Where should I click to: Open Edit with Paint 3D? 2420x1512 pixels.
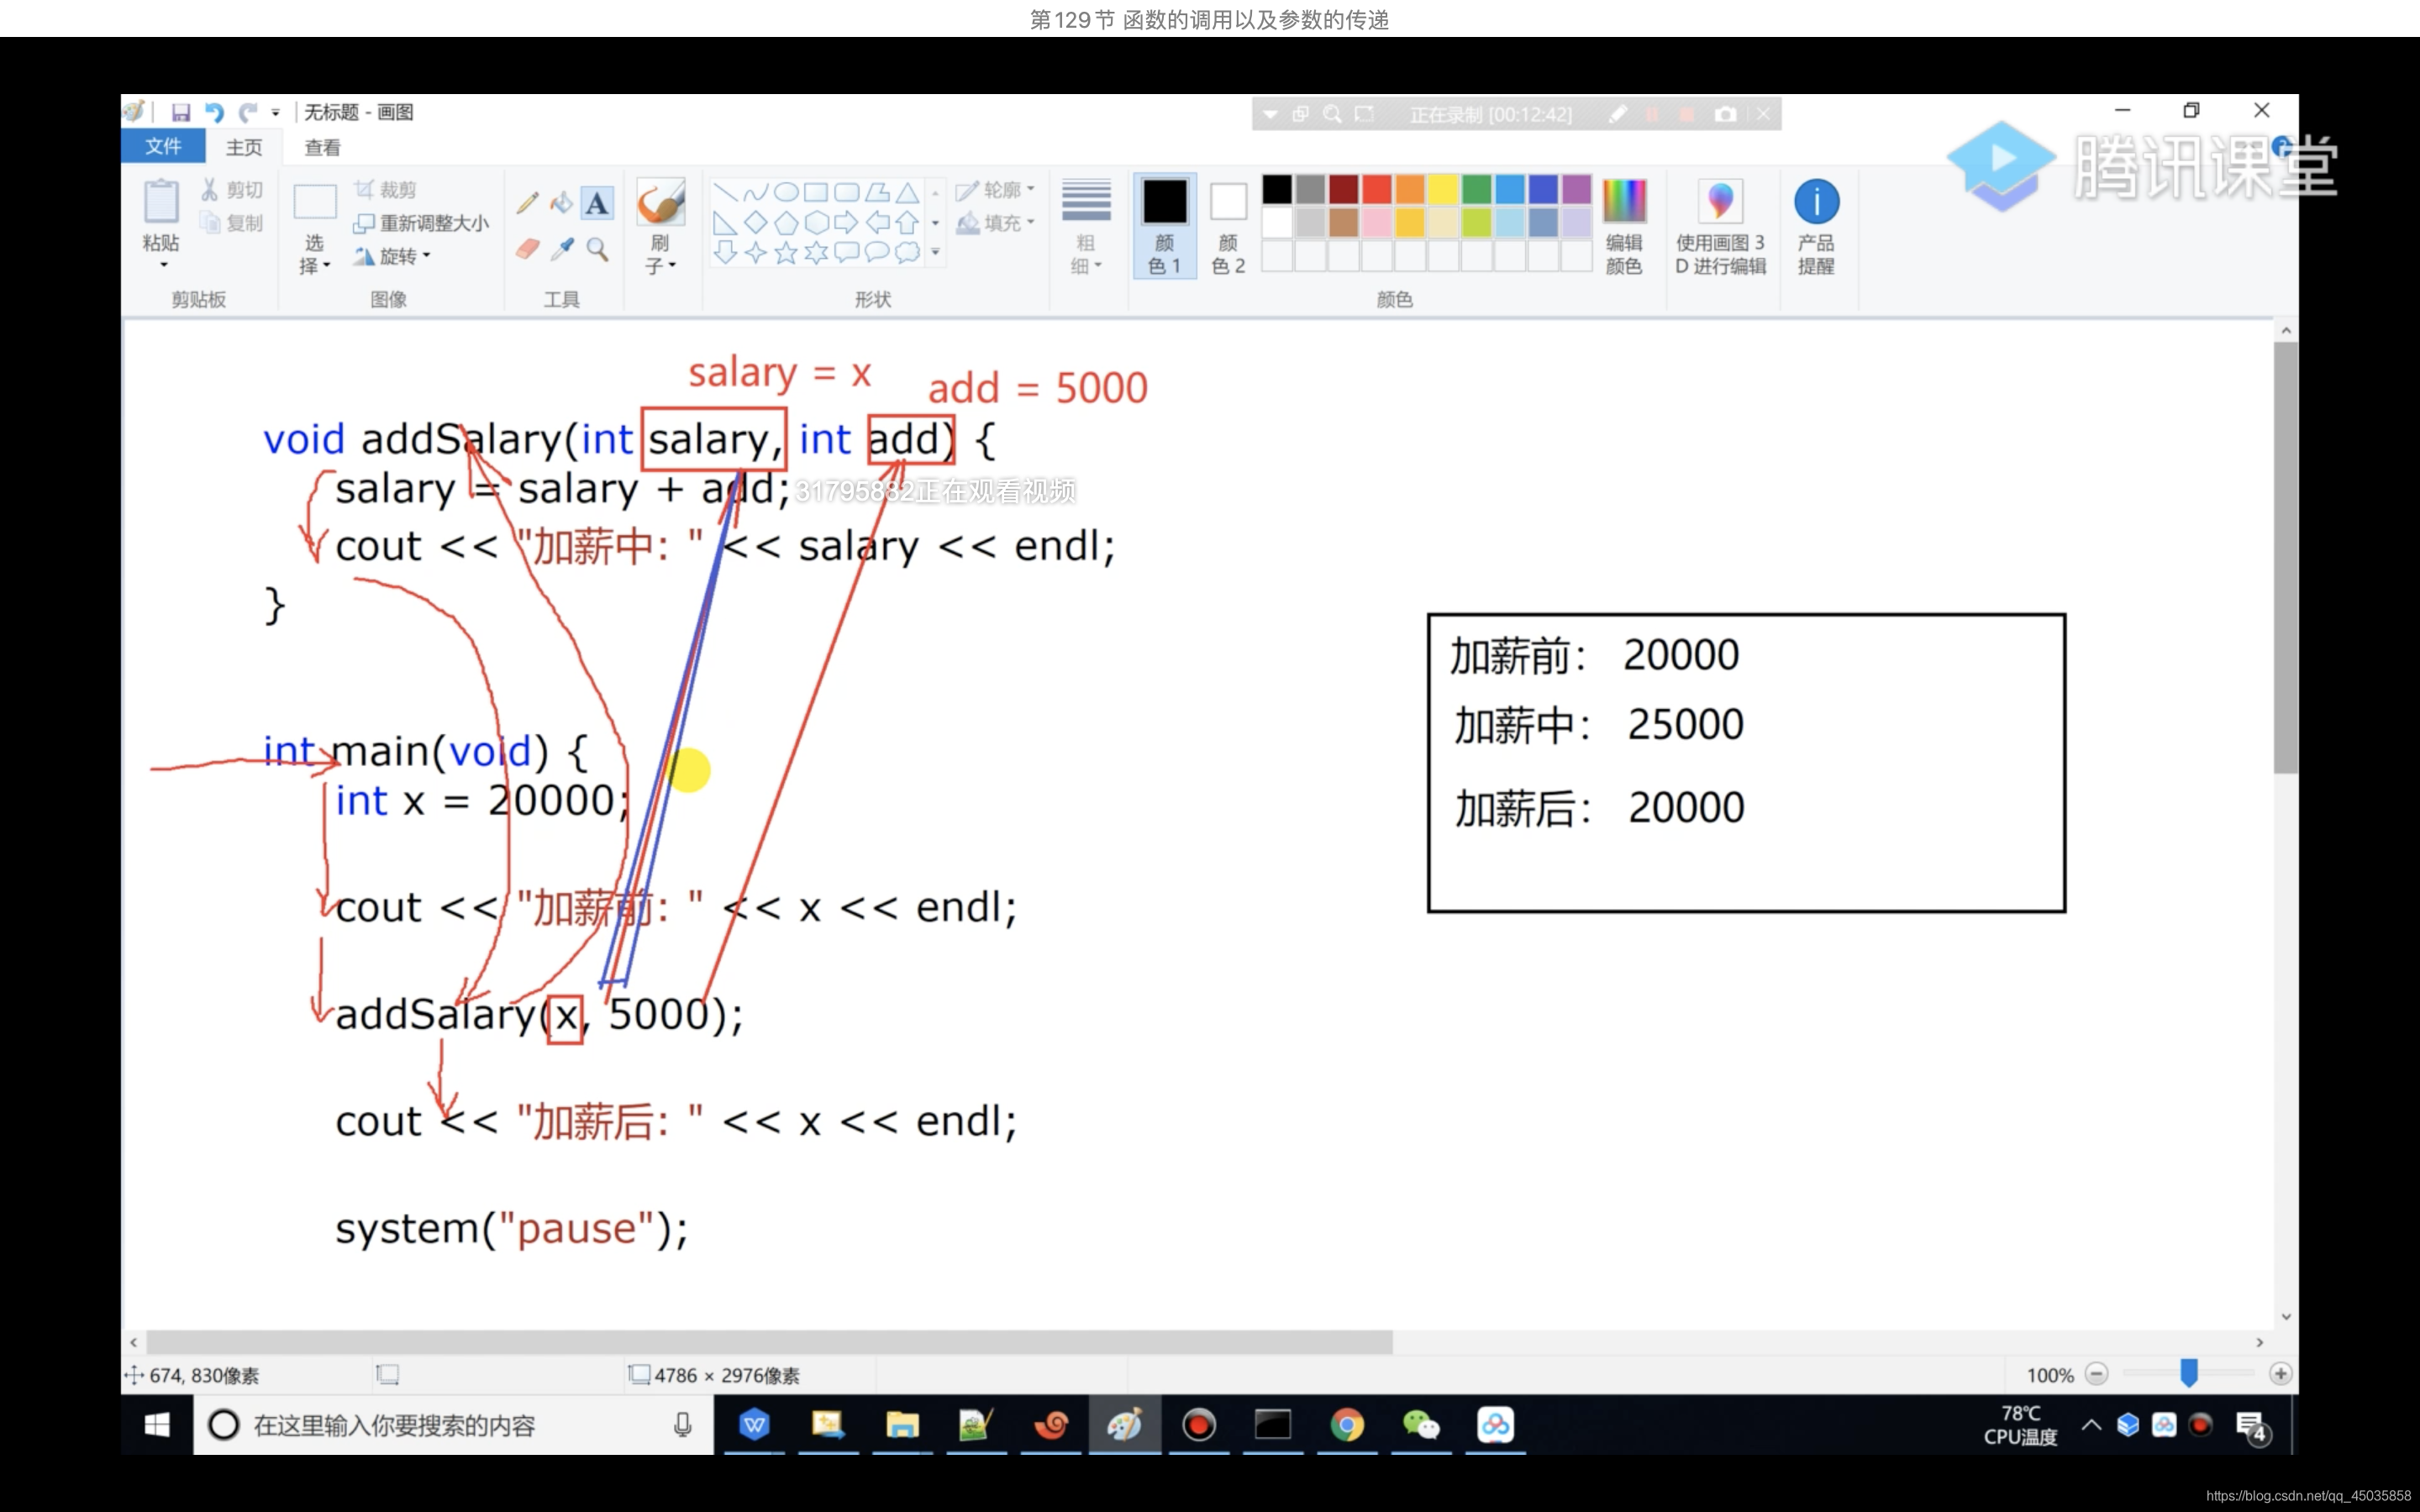coord(1720,226)
